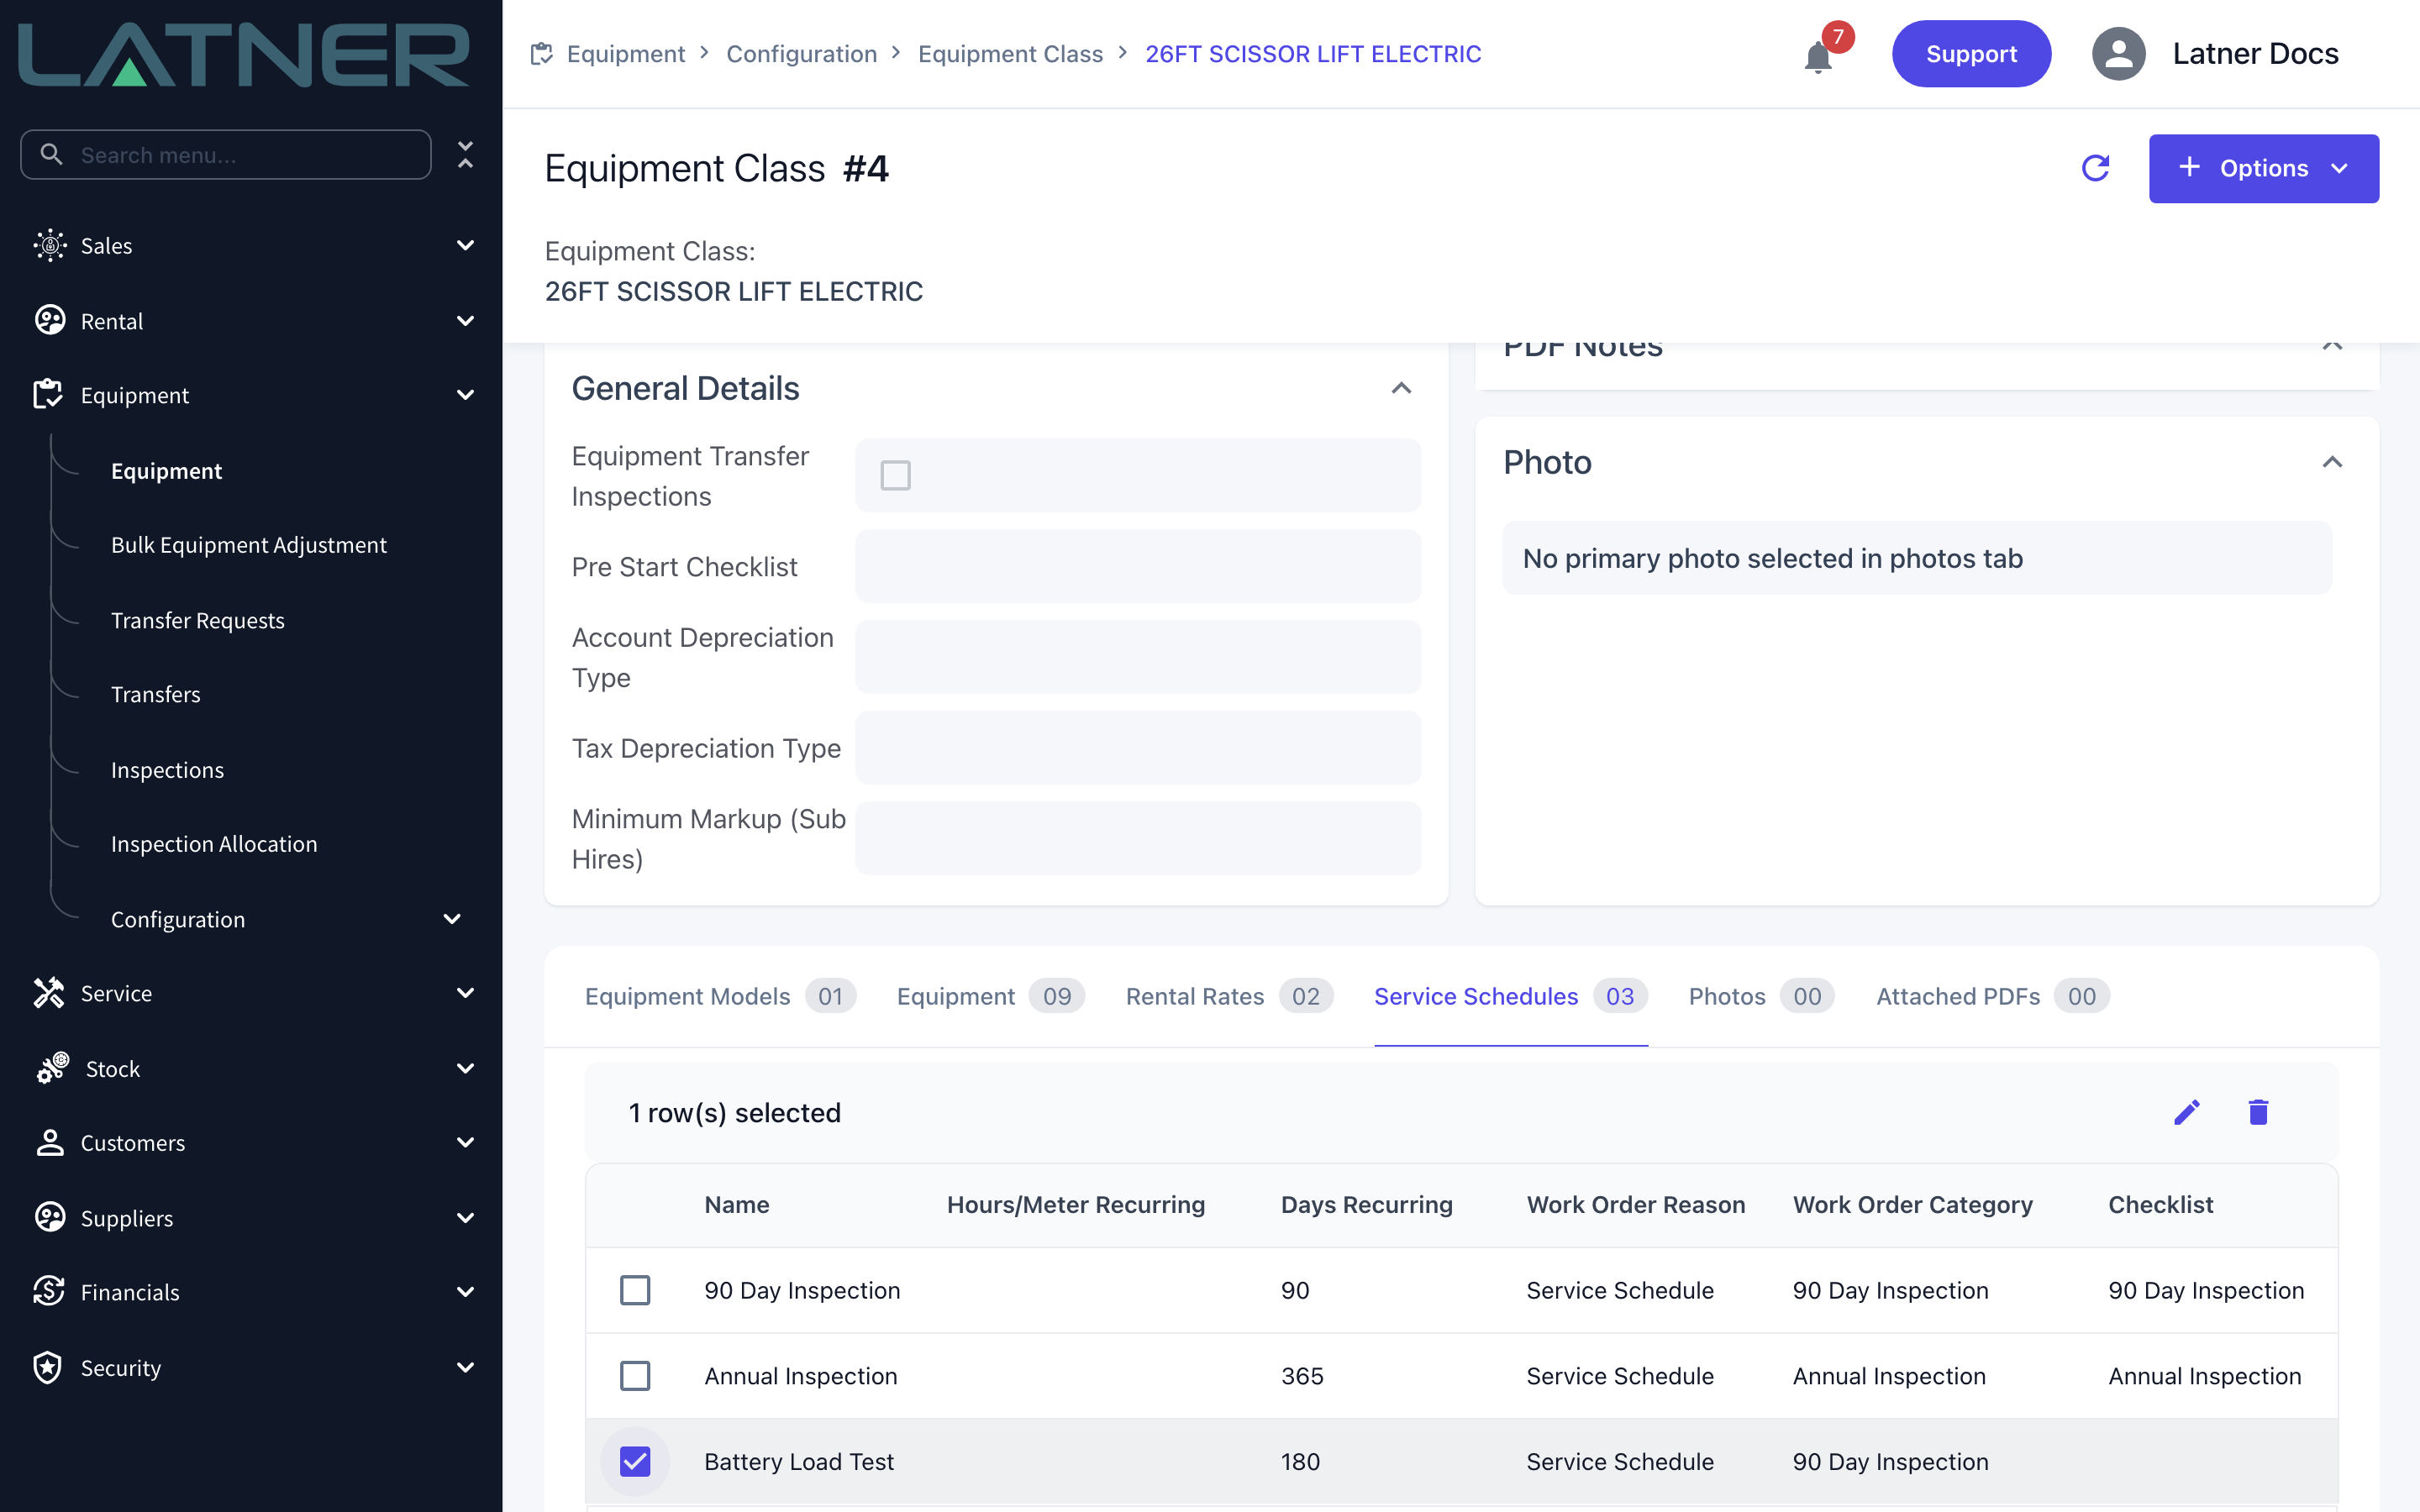This screenshot has width=2420, height=1512.
Task: Expand the Configuration submenu chevron
Action: click(452, 919)
